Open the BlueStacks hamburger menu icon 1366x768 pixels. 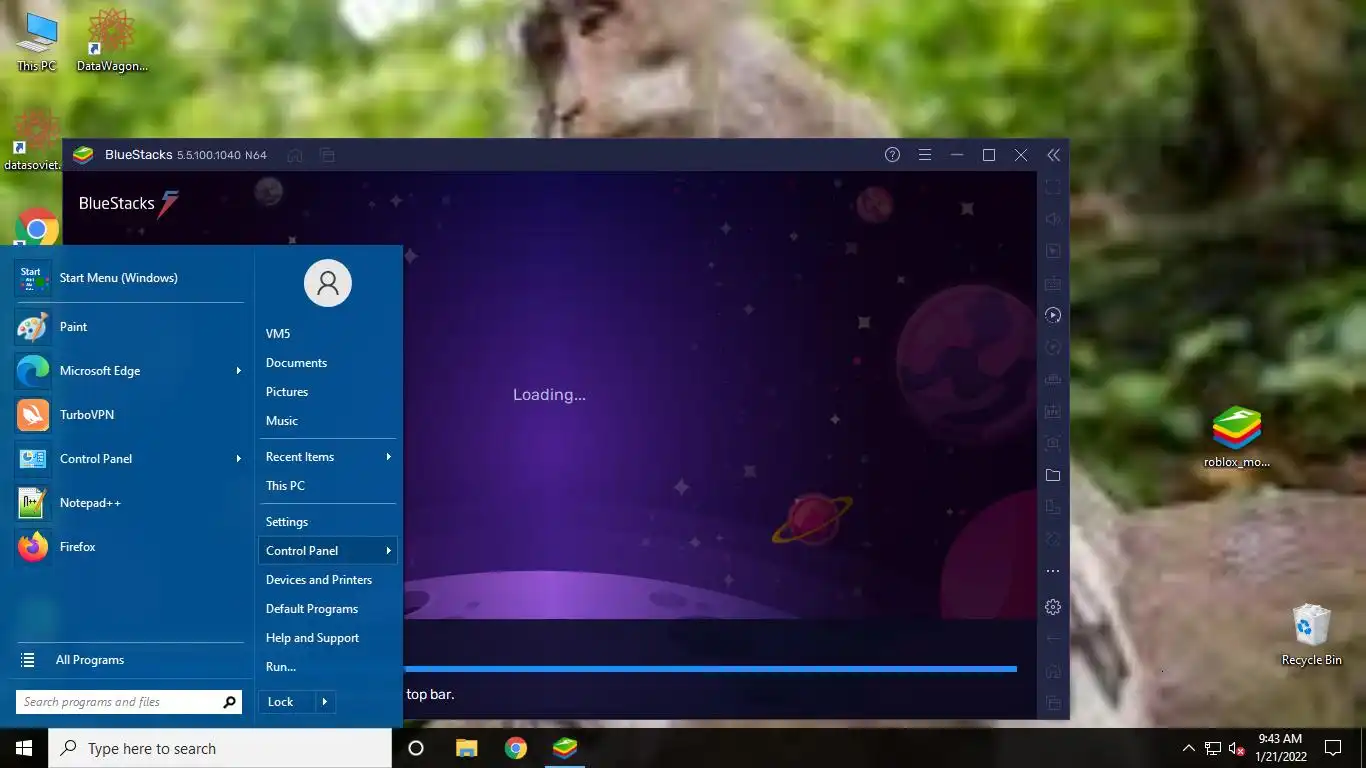[x=925, y=155]
